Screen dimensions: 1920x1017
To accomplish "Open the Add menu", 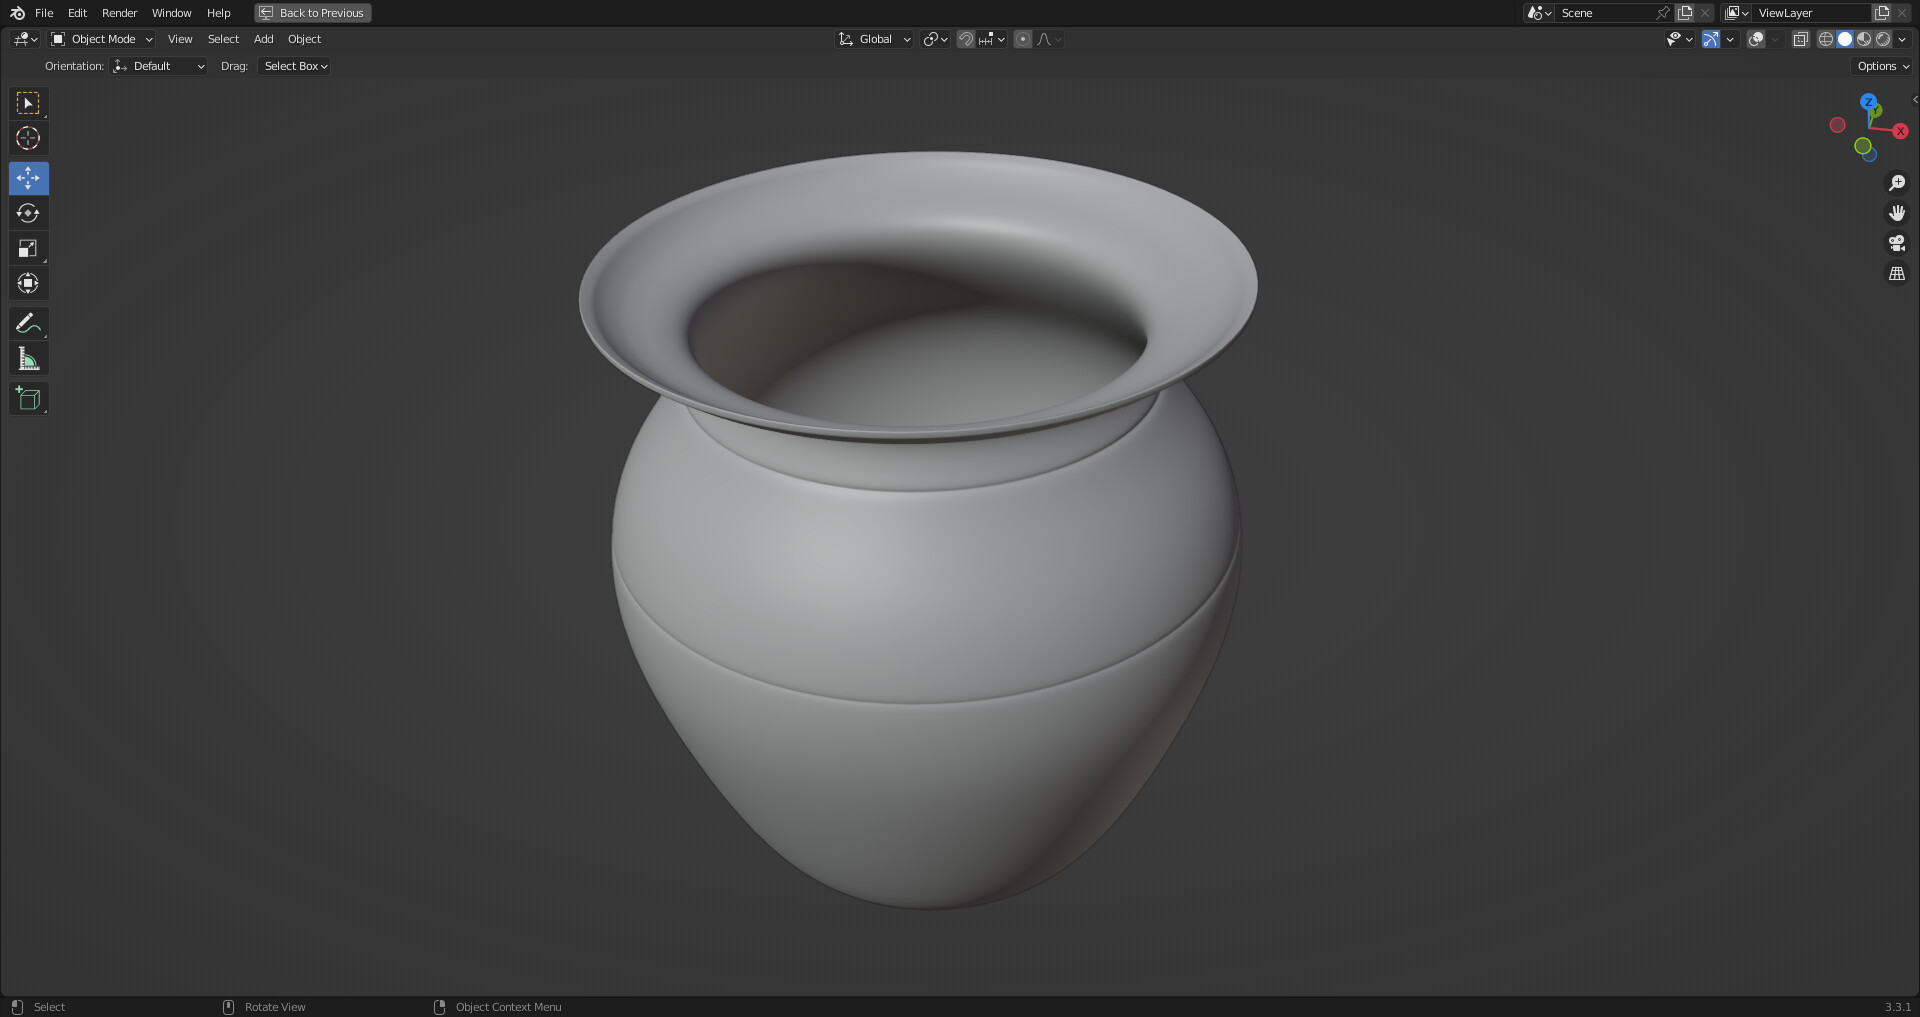I will (263, 39).
